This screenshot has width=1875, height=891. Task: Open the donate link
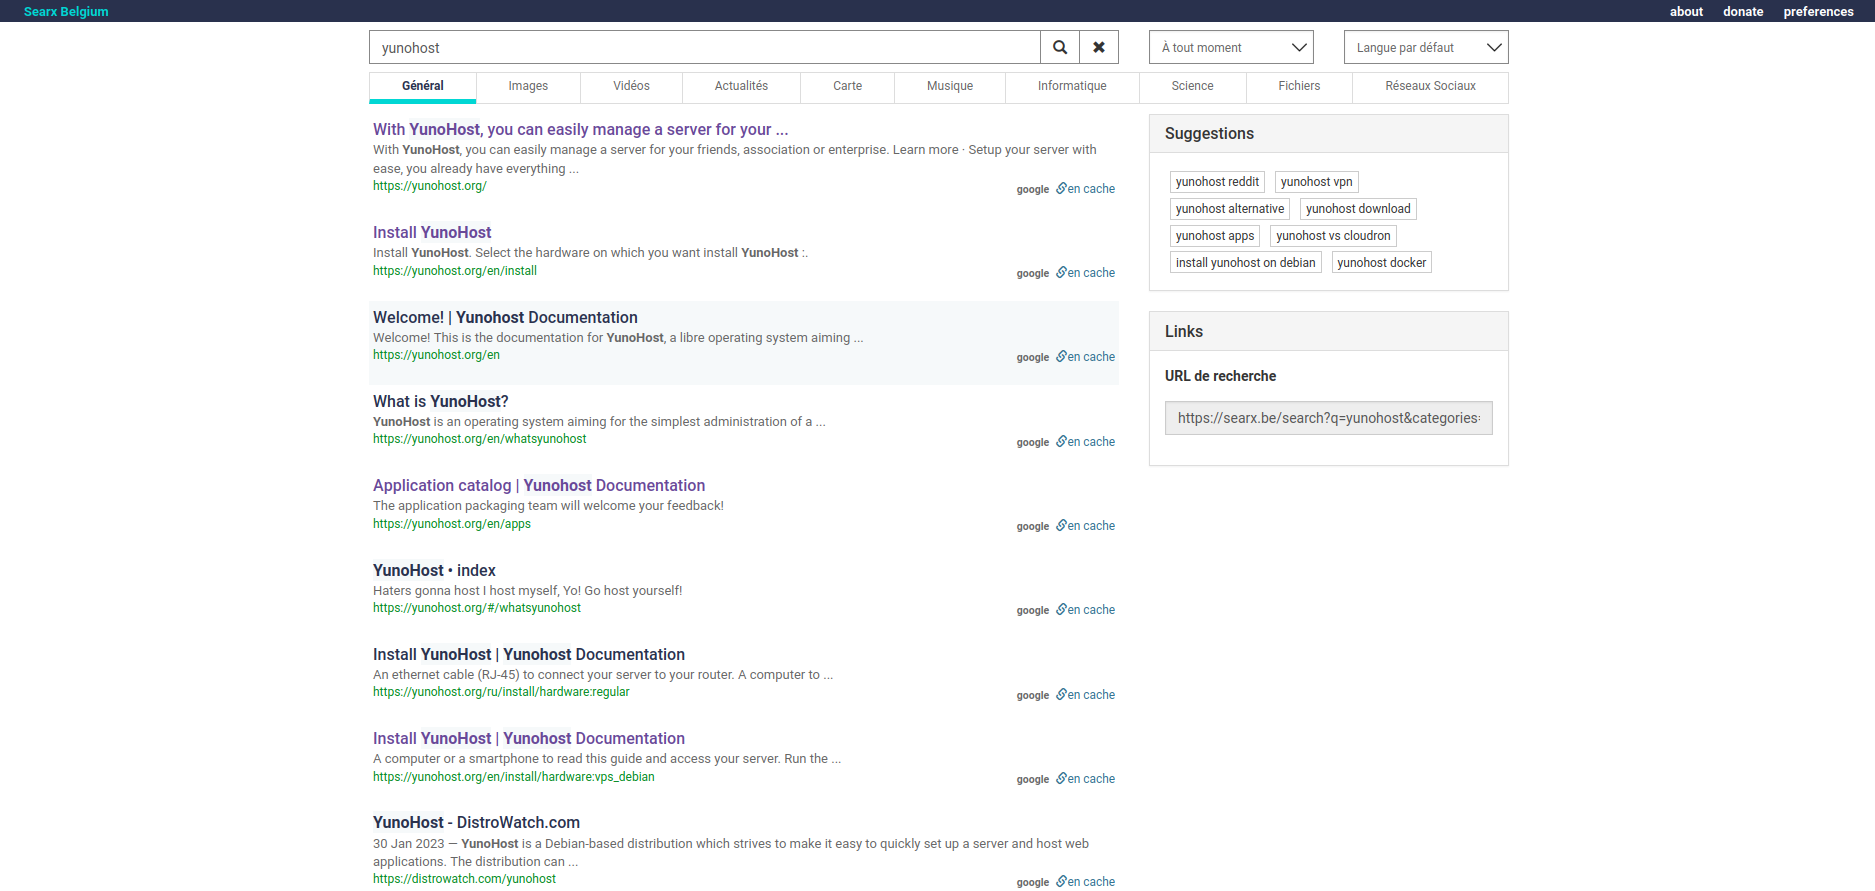(x=1743, y=12)
